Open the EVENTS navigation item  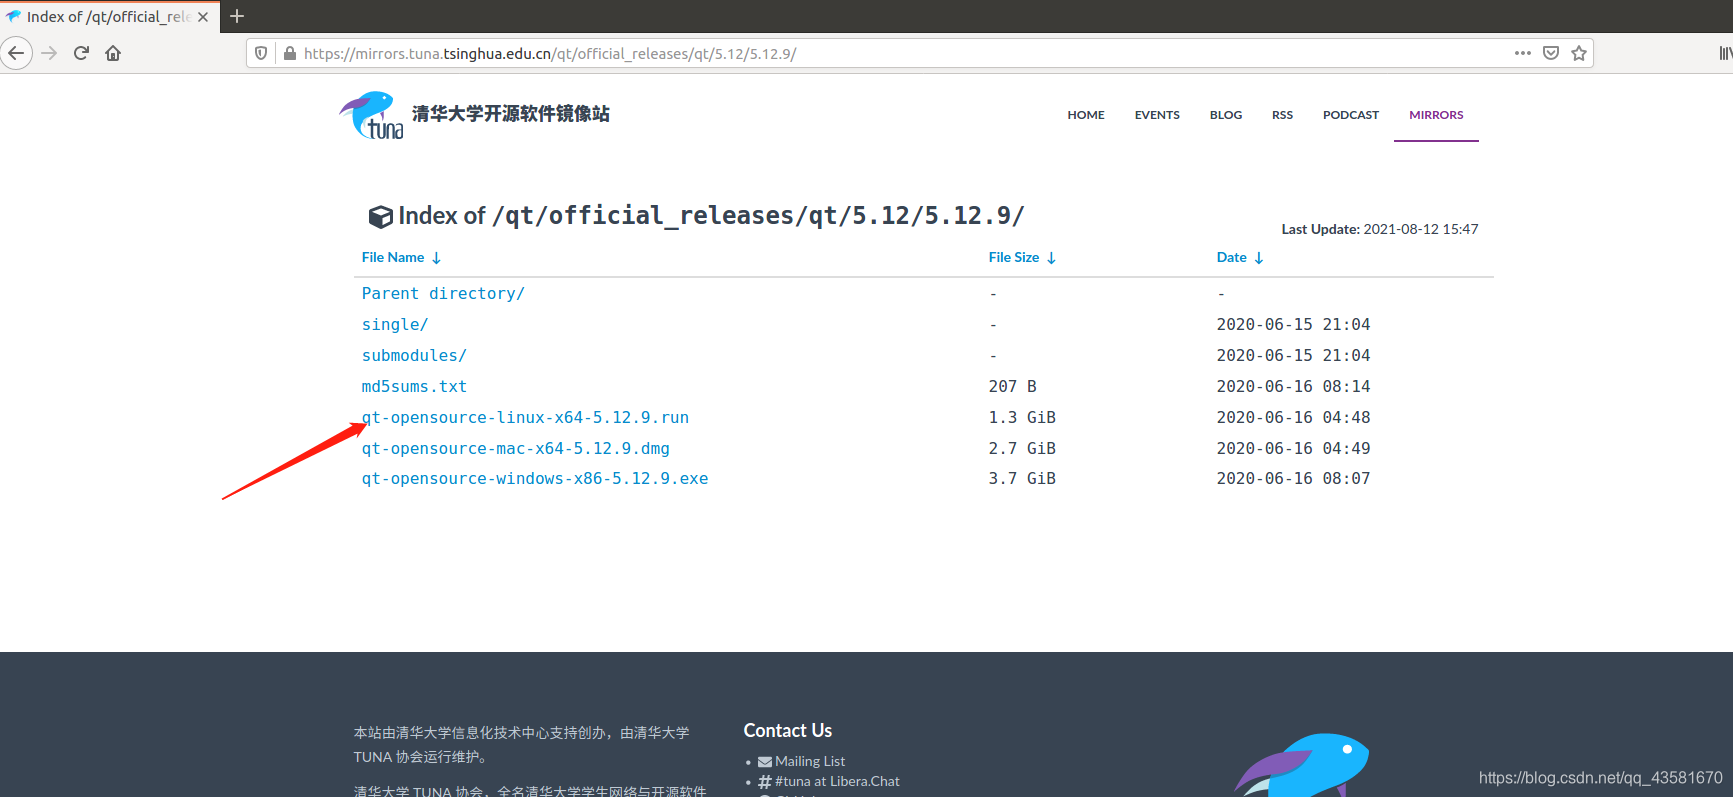click(x=1157, y=115)
